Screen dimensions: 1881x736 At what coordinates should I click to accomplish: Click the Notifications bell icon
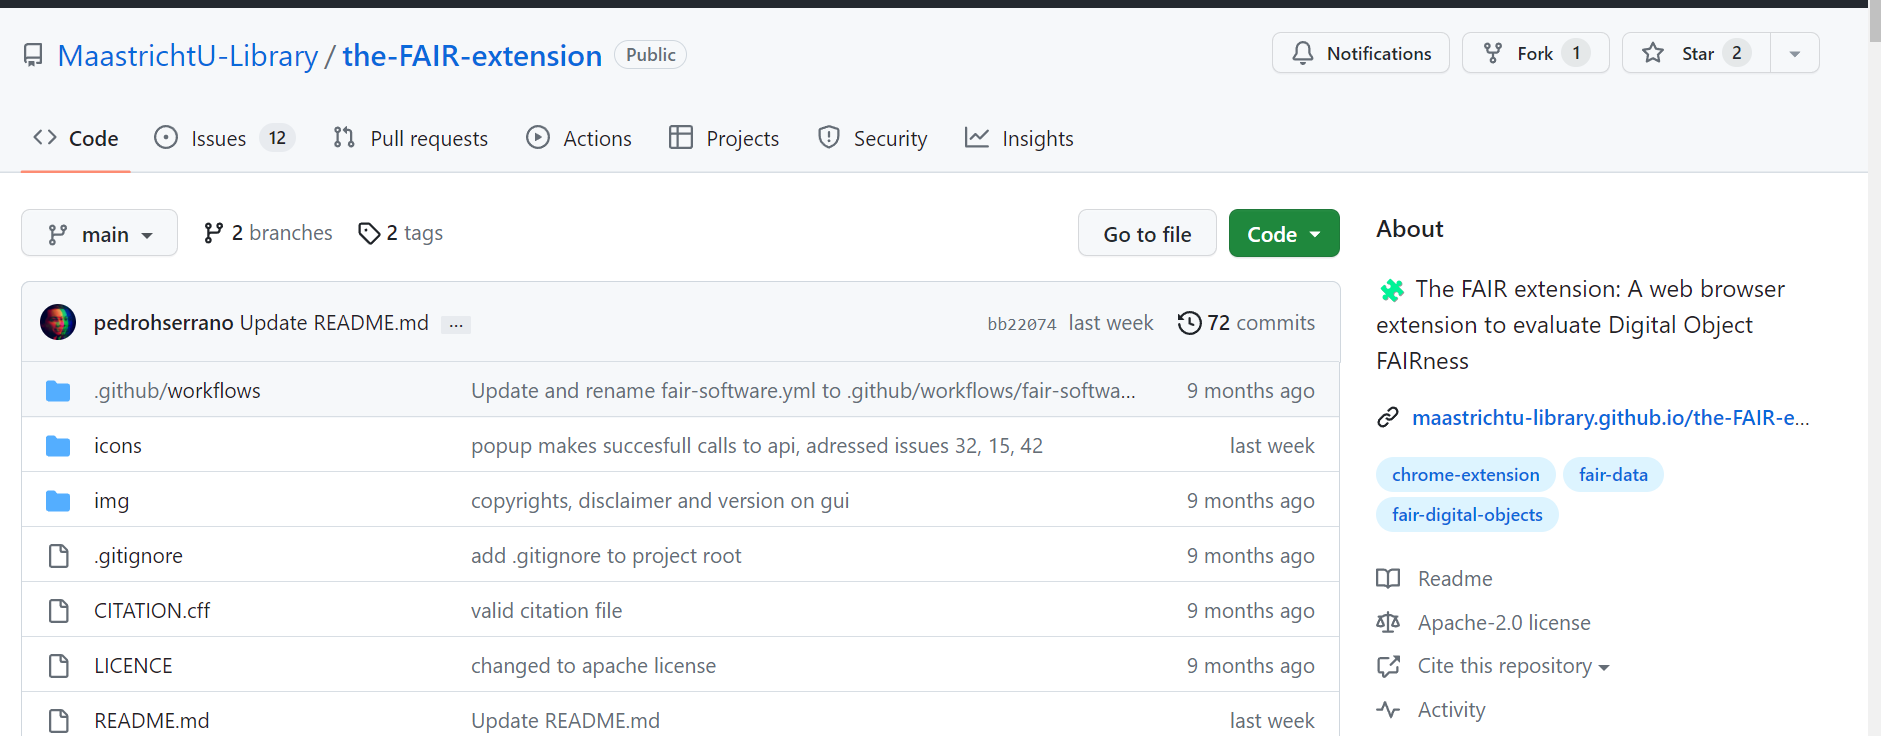[1302, 53]
